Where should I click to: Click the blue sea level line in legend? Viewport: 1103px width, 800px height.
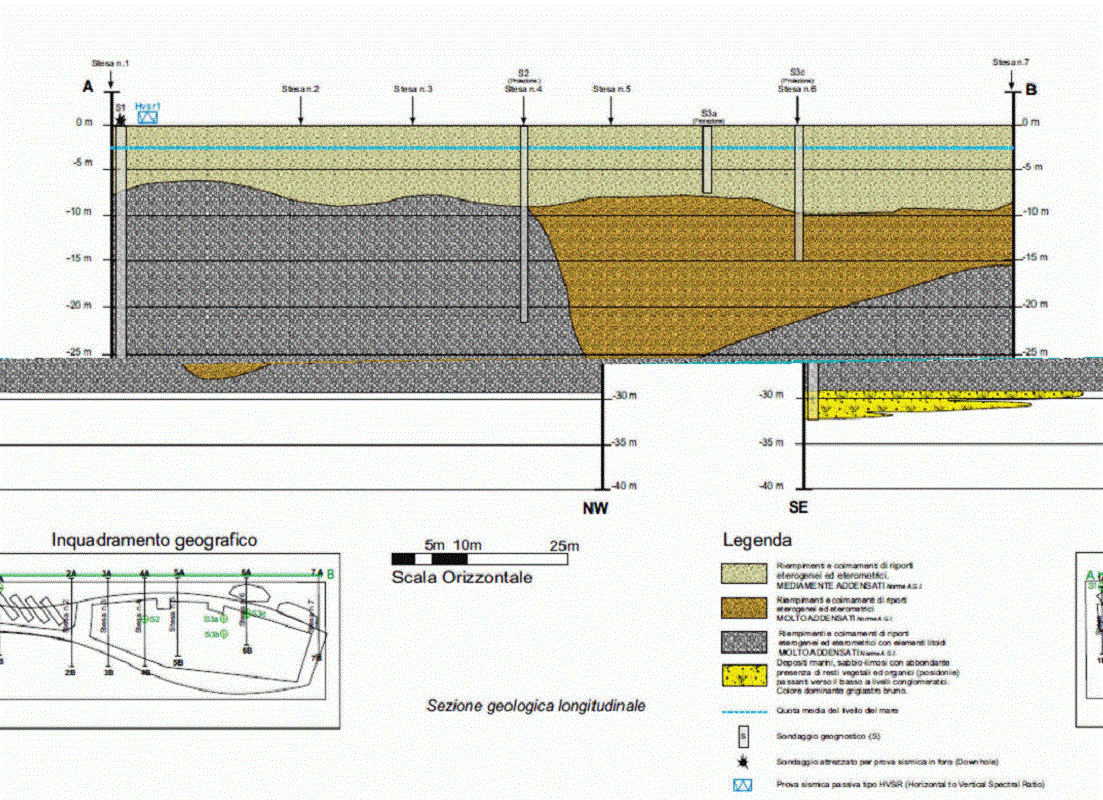744,711
